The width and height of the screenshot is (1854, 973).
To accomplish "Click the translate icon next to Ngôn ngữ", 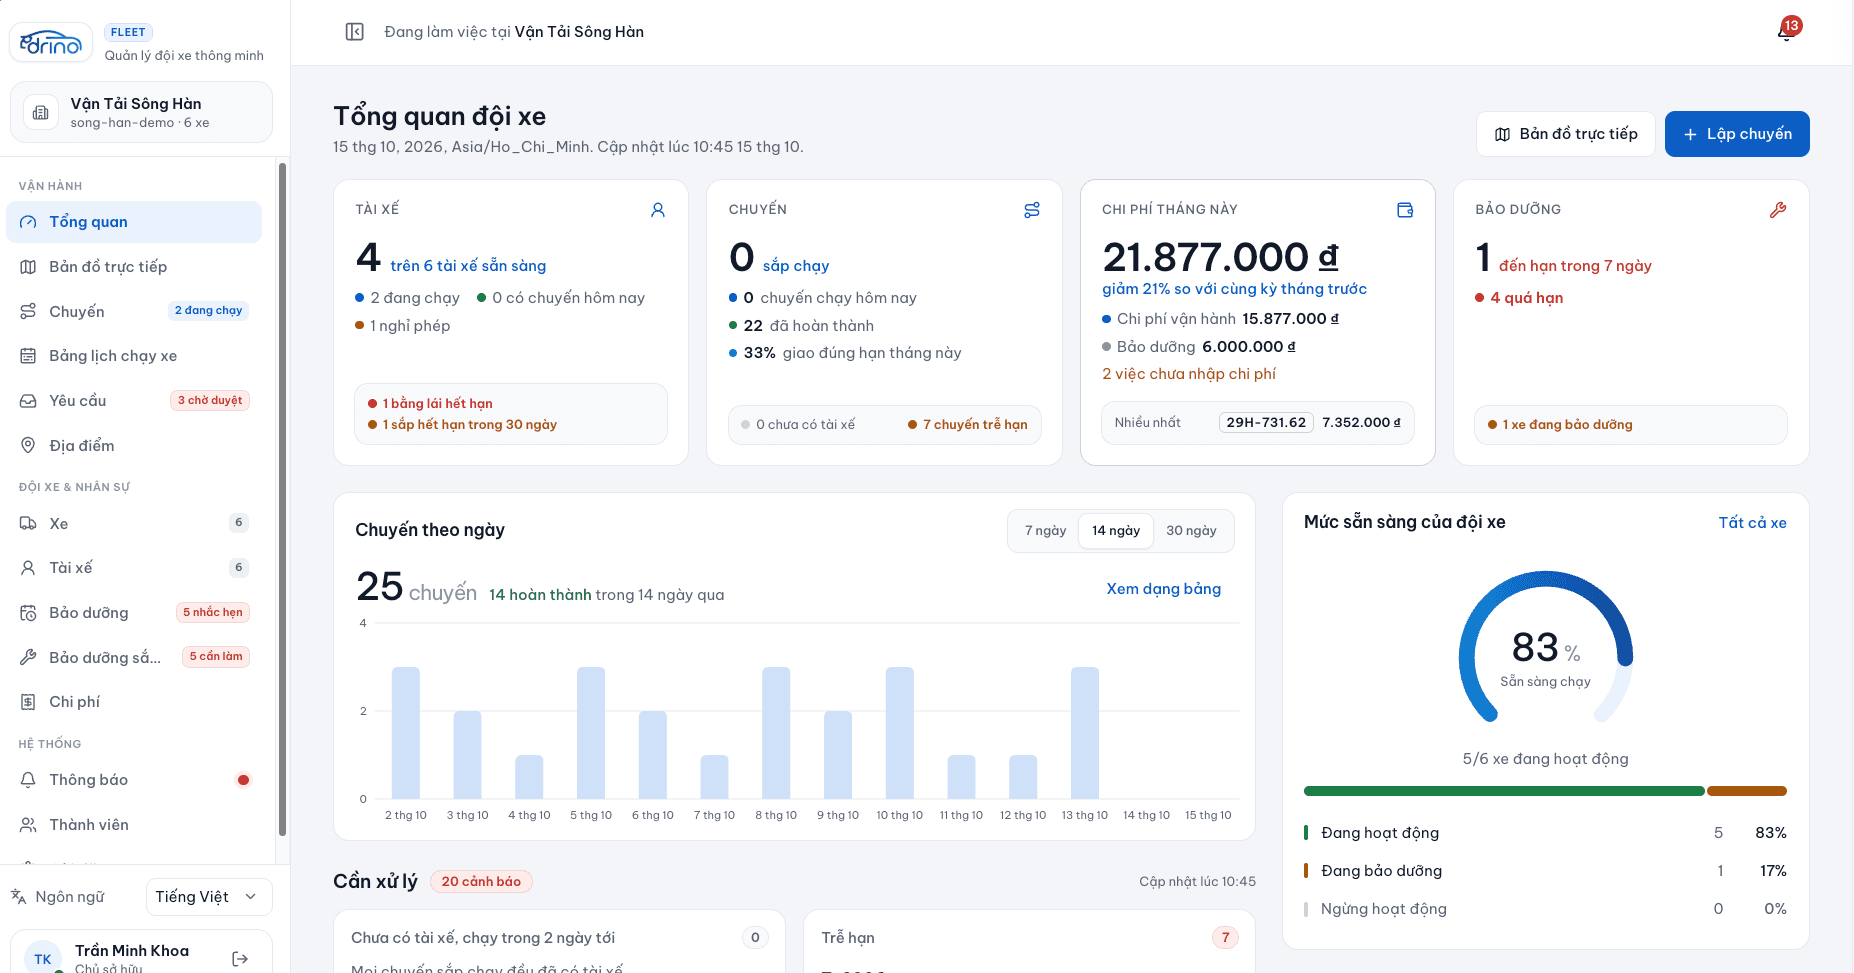I will (19, 896).
